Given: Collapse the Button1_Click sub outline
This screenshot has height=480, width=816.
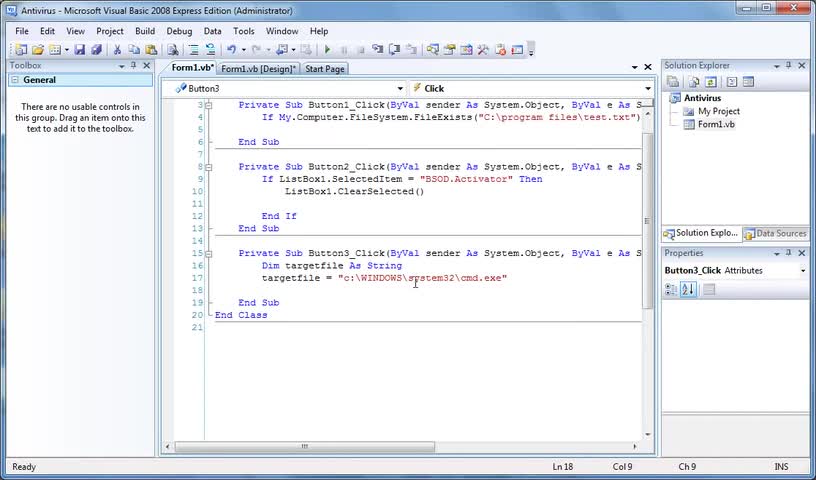Looking at the screenshot, I should coord(209,105).
